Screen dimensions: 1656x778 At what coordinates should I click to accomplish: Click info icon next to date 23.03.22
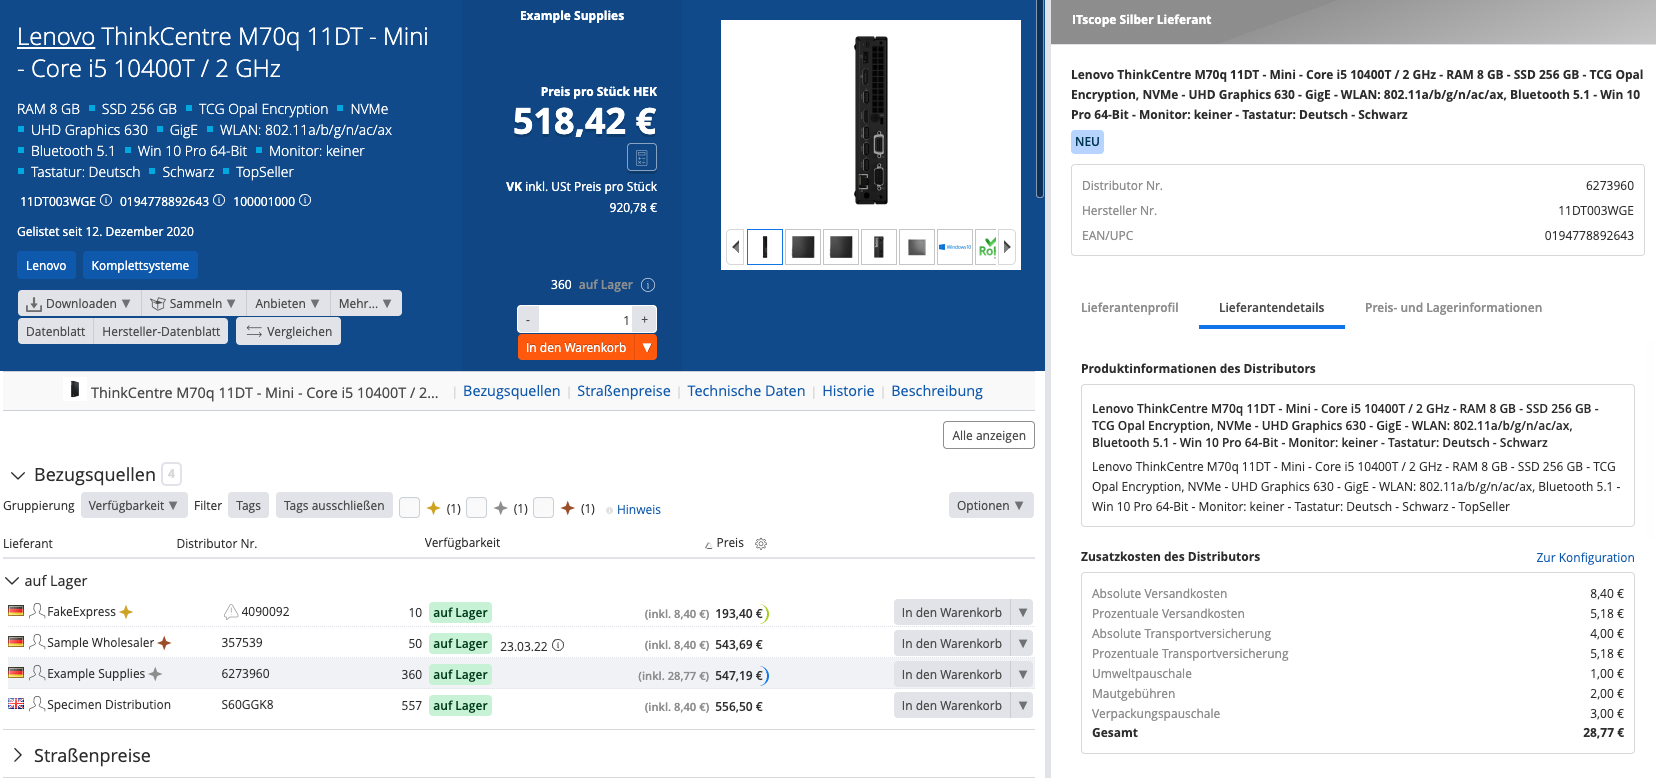coord(558,646)
